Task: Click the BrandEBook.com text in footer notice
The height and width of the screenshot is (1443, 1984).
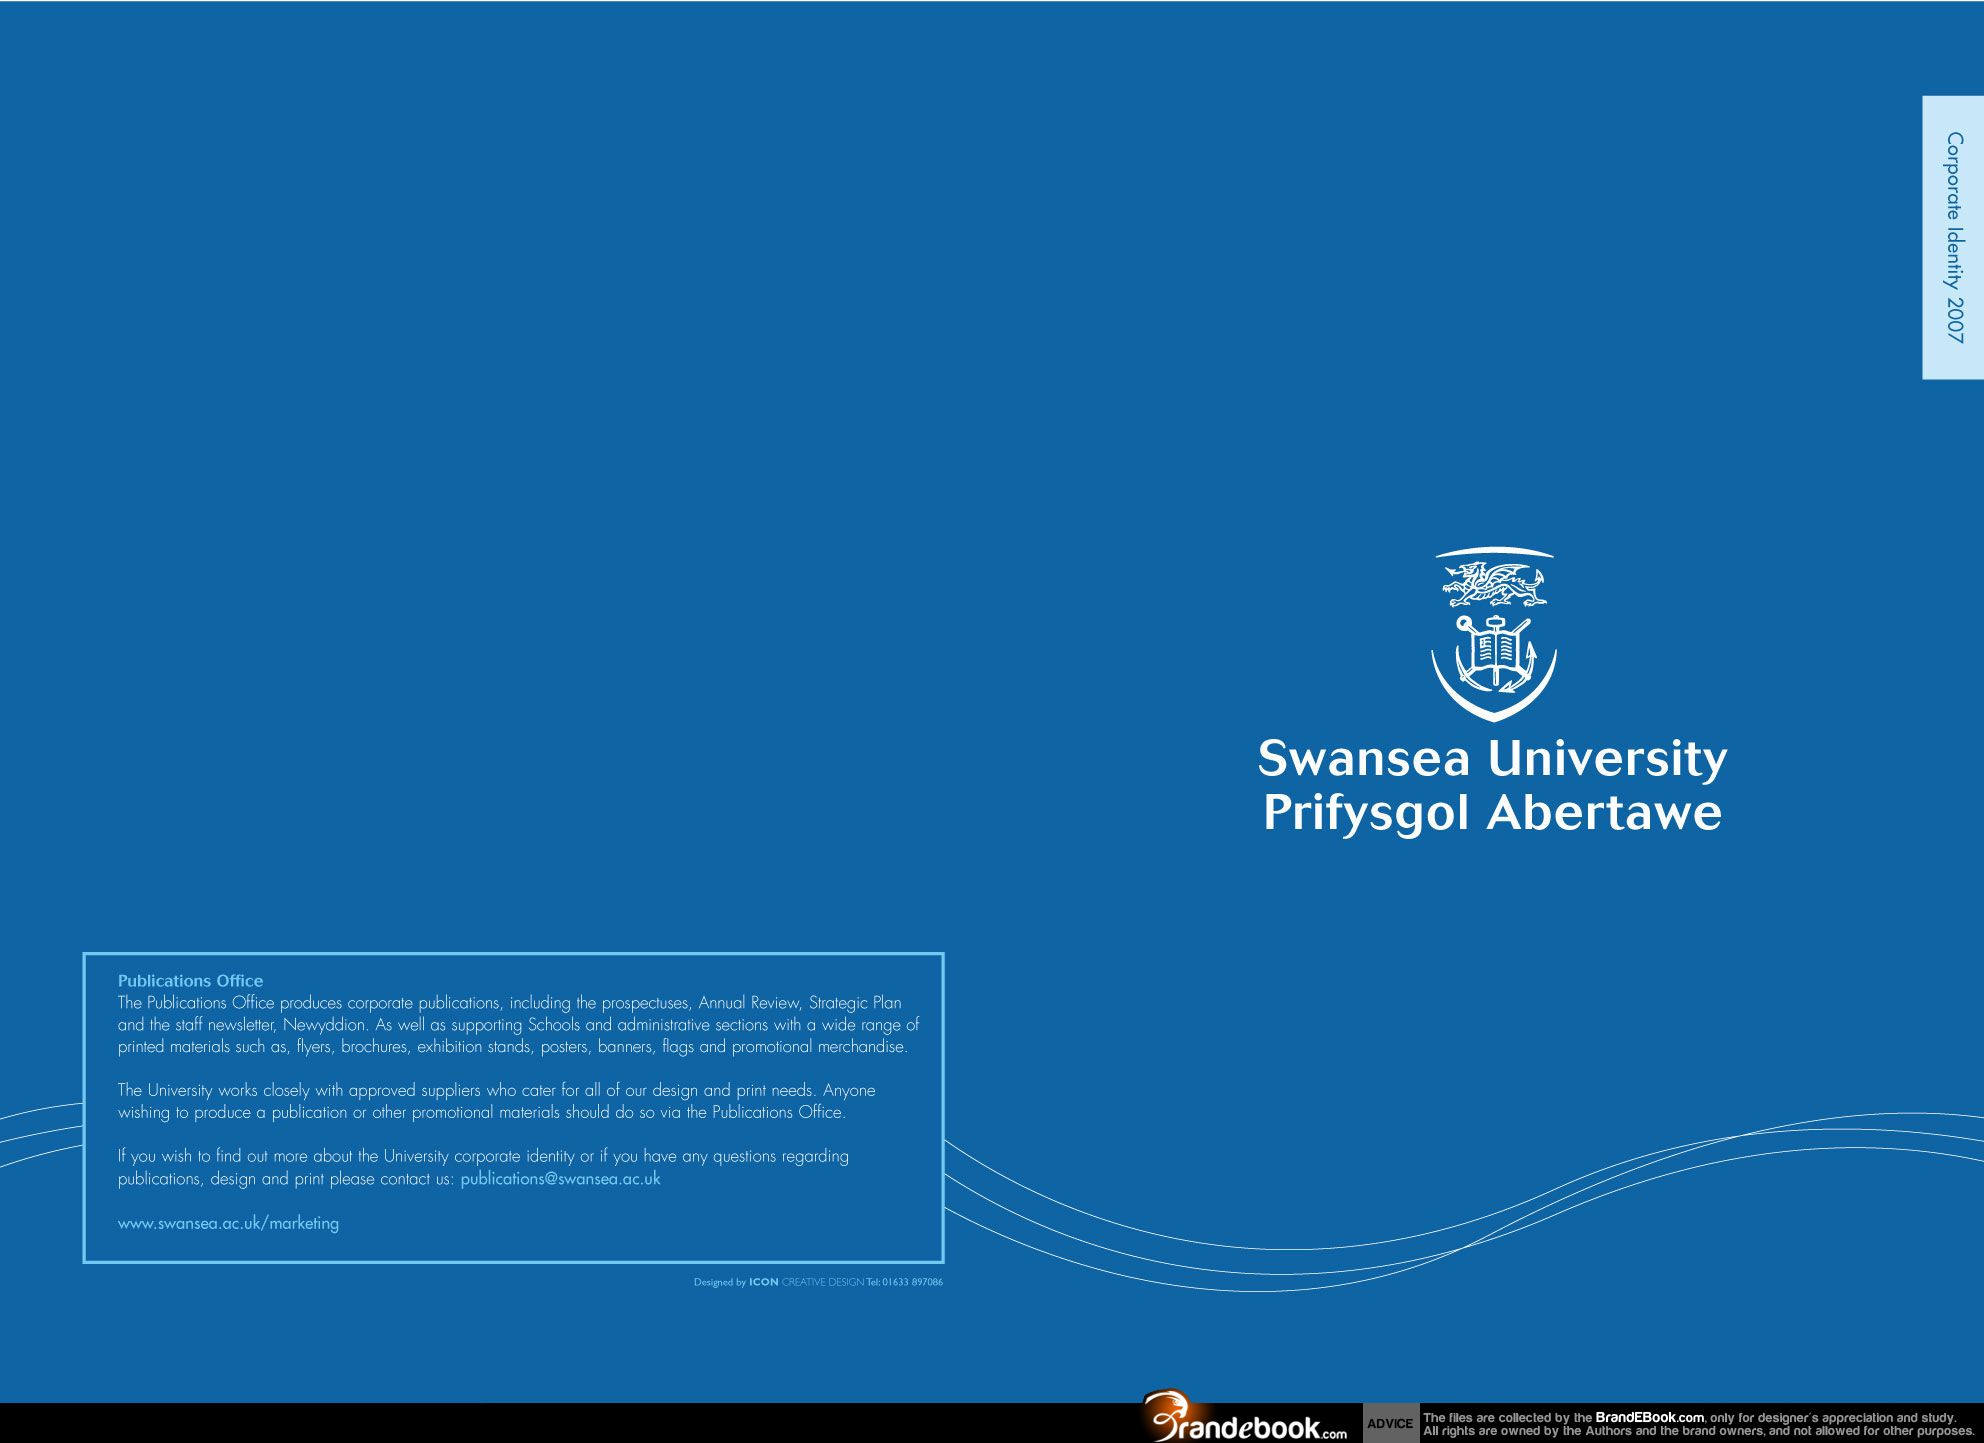Action: click(x=1649, y=1417)
